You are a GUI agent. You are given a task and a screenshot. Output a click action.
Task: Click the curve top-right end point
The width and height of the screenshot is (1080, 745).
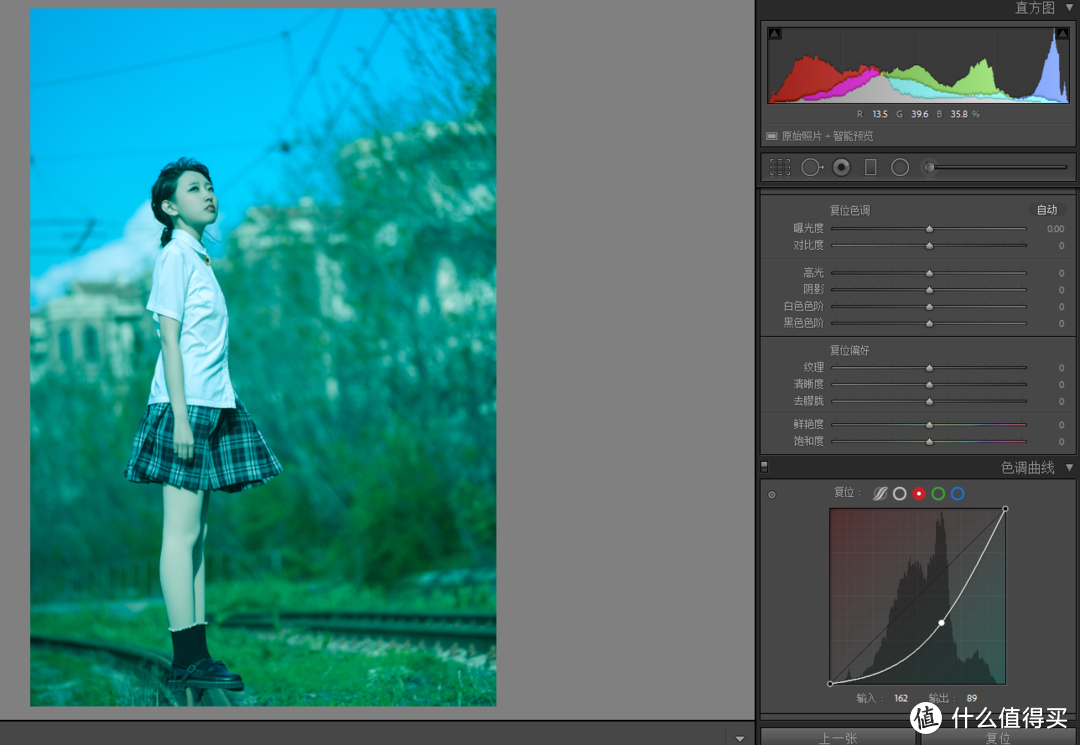(x=1005, y=509)
